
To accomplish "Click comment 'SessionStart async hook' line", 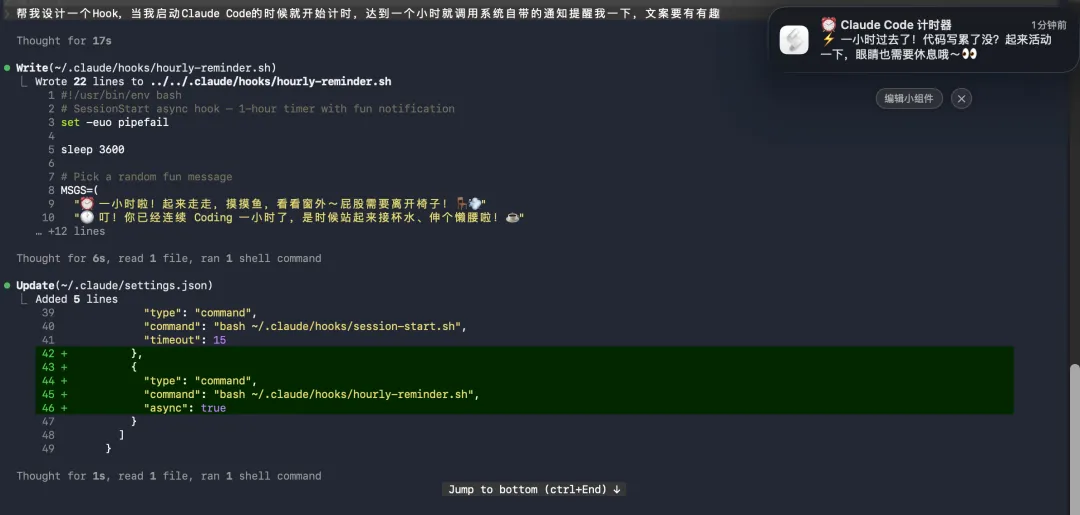I will click(258, 109).
